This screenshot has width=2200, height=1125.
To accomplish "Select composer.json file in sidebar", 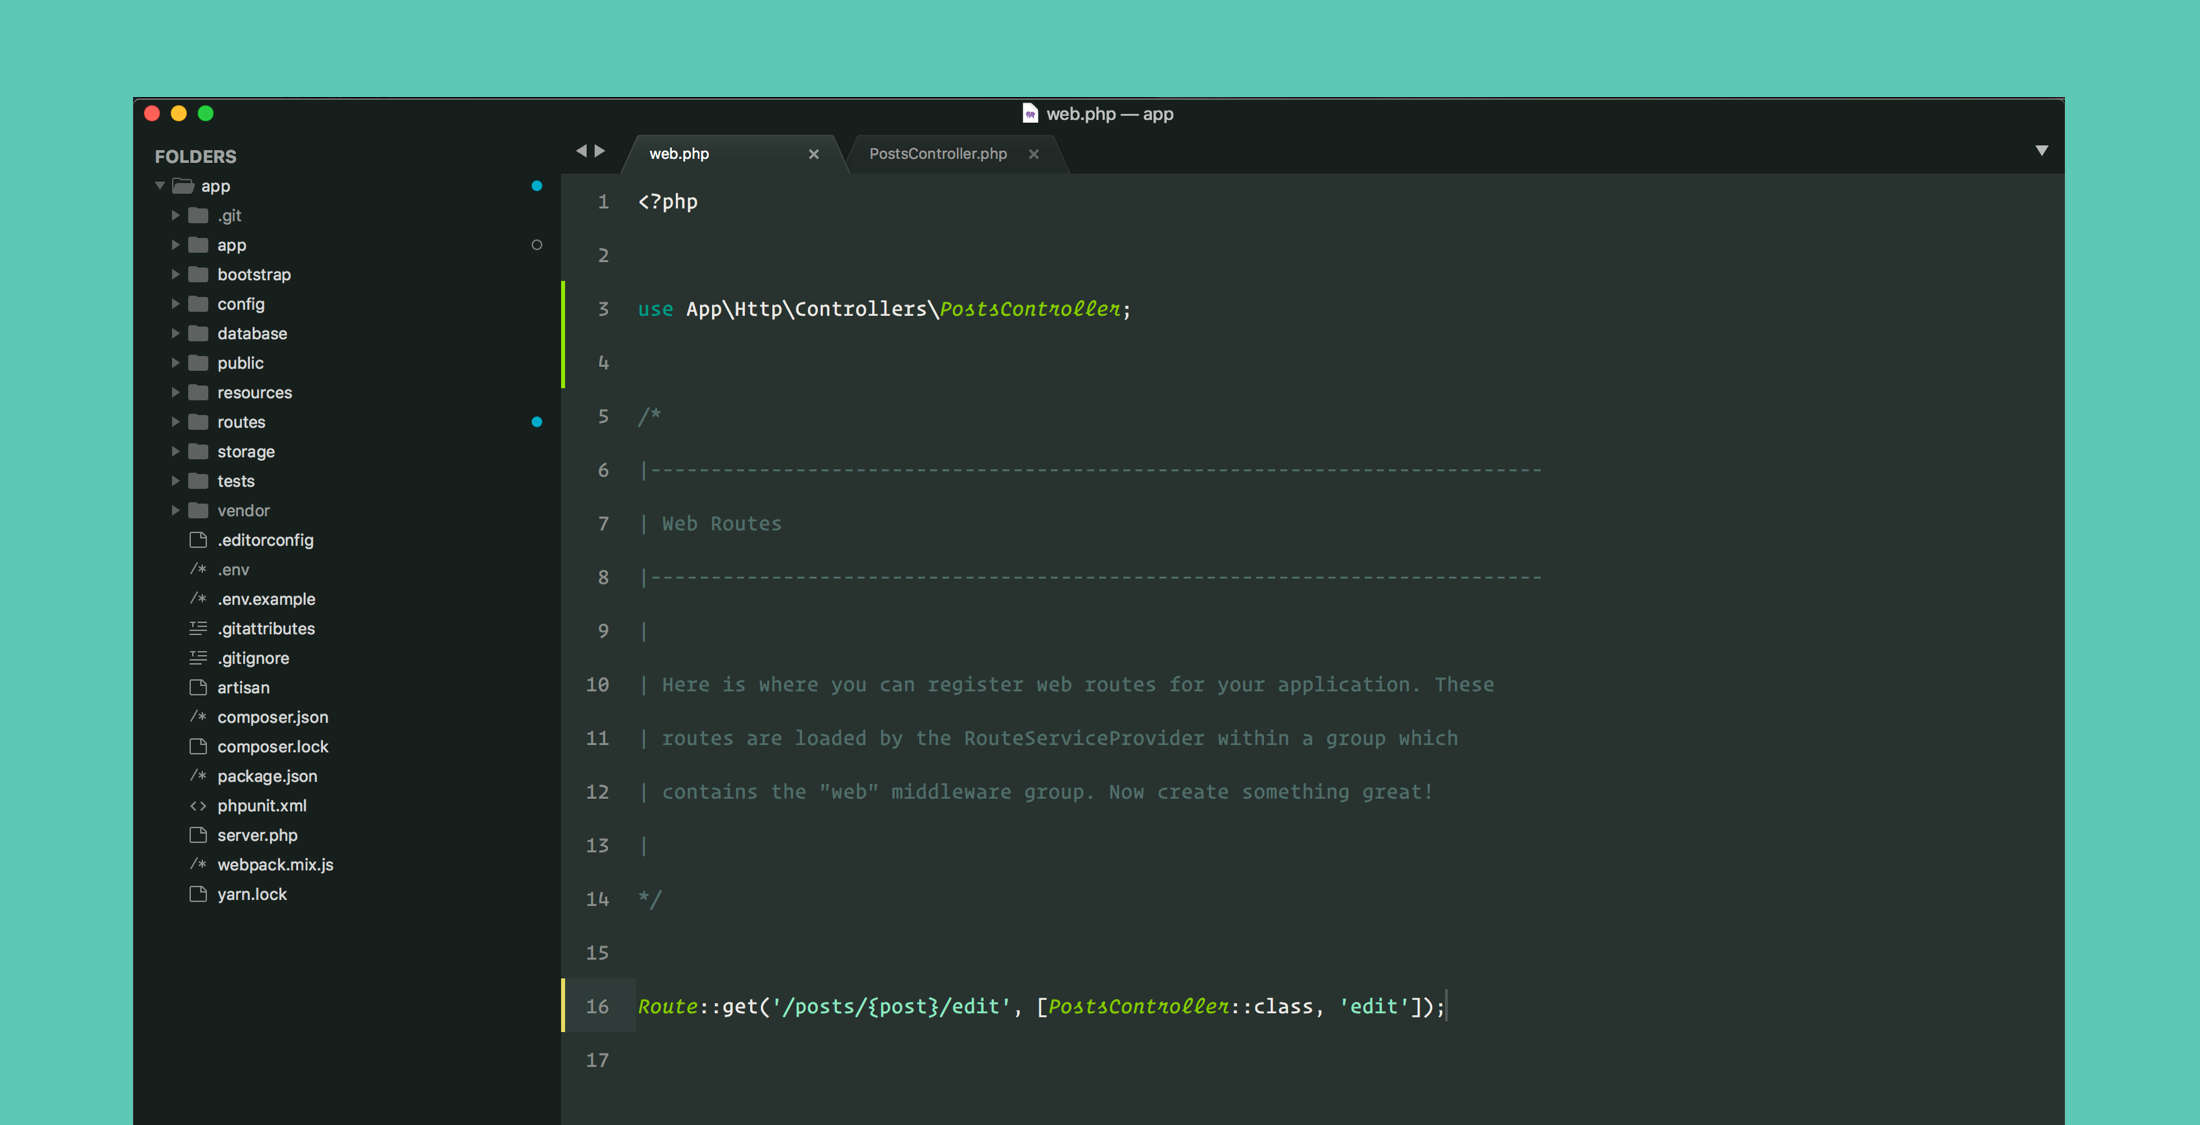I will tap(268, 716).
